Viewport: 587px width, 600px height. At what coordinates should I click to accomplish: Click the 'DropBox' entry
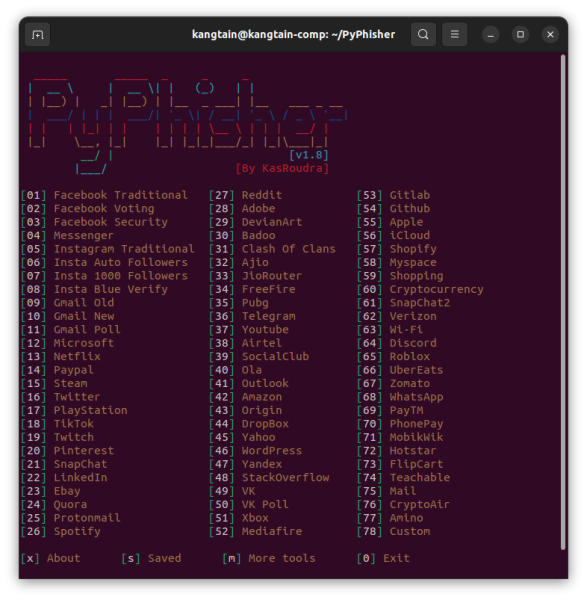pos(265,424)
